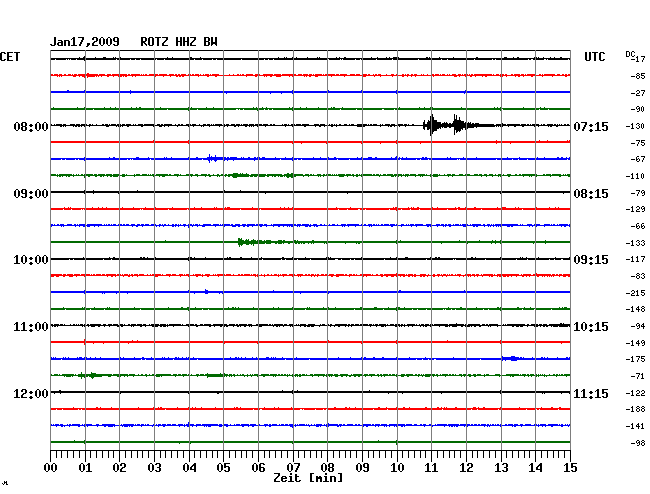This screenshot has height=494, width=650.
Task: Click DC value -75
Action: (638, 143)
